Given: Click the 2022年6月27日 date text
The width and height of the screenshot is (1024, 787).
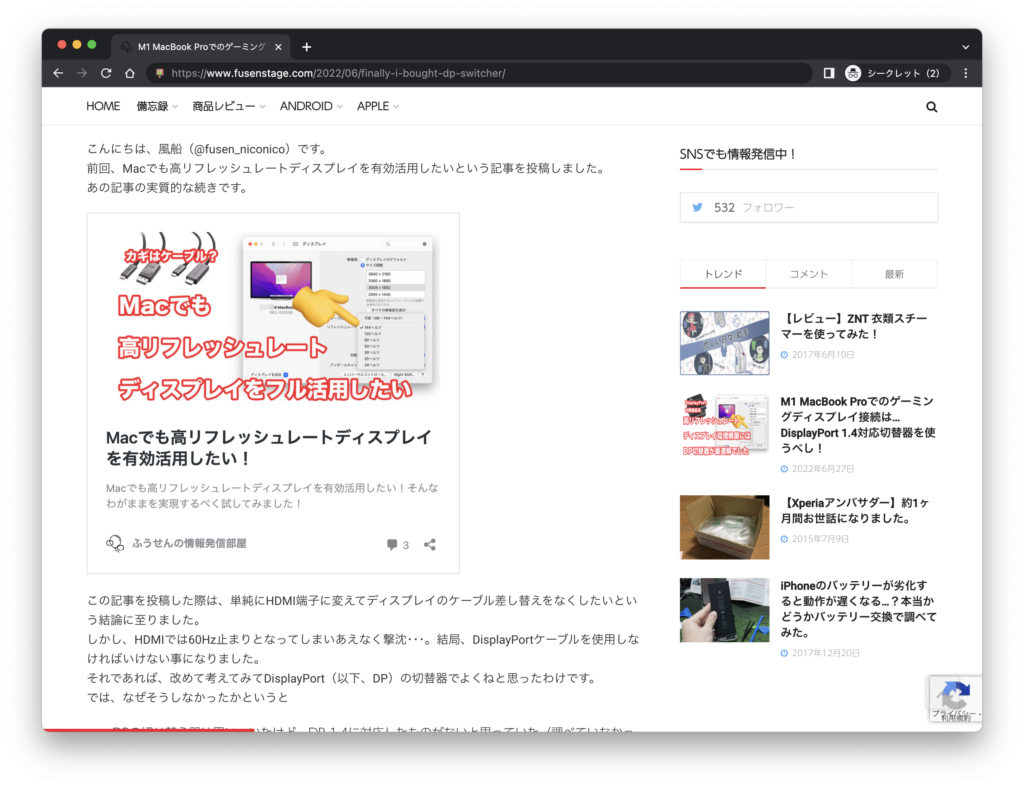Looking at the screenshot, I should point(823,469).
